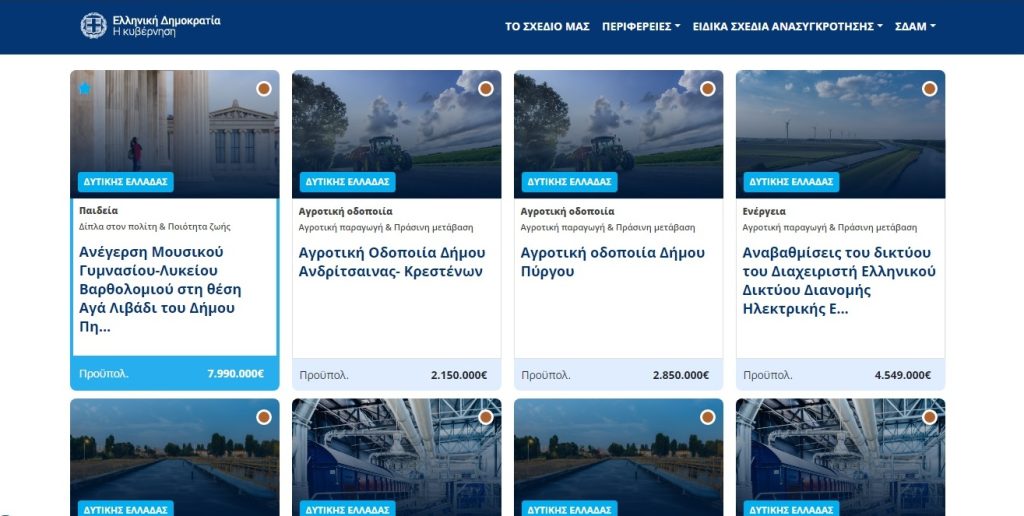Screen dimensions: 1024x516
Task: Click budget value 2.150.000€
Action: [x=459, y=376]
